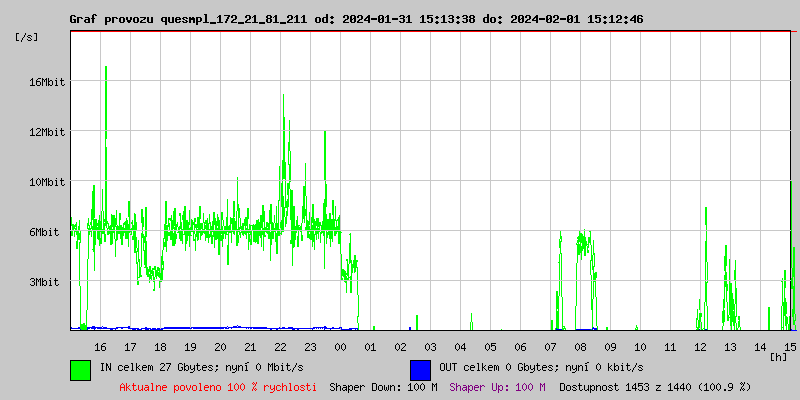The image size is (800, 400).
Task: Click the 16Mbit label on the y-axis
Action: pyautogui.click(x=46, y=82)
